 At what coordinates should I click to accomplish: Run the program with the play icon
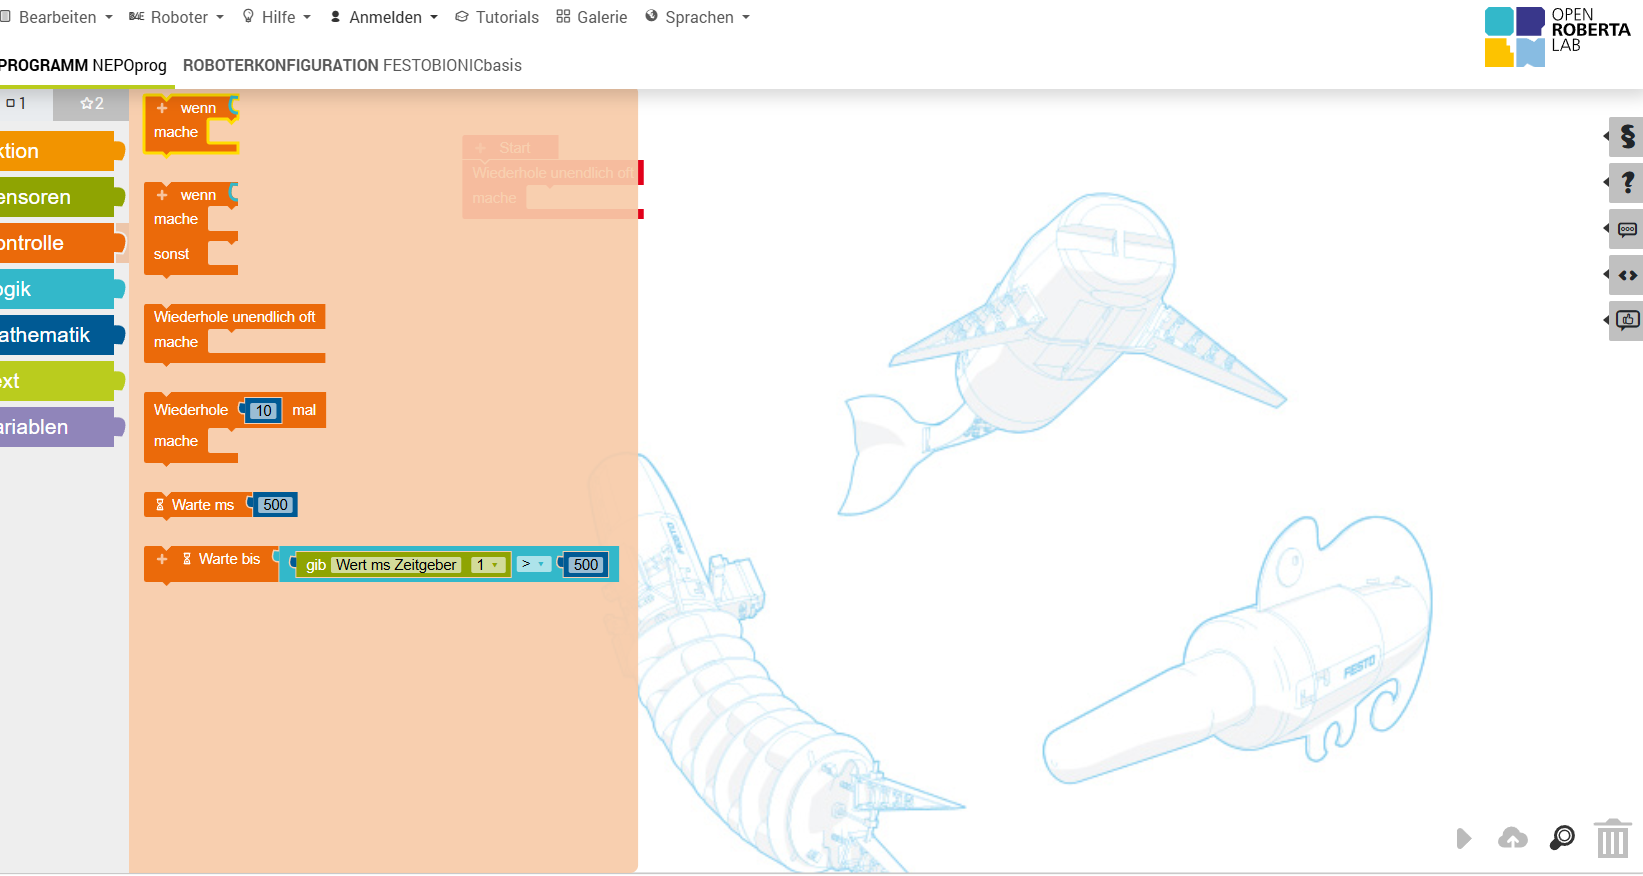(x=1464, y=838)
